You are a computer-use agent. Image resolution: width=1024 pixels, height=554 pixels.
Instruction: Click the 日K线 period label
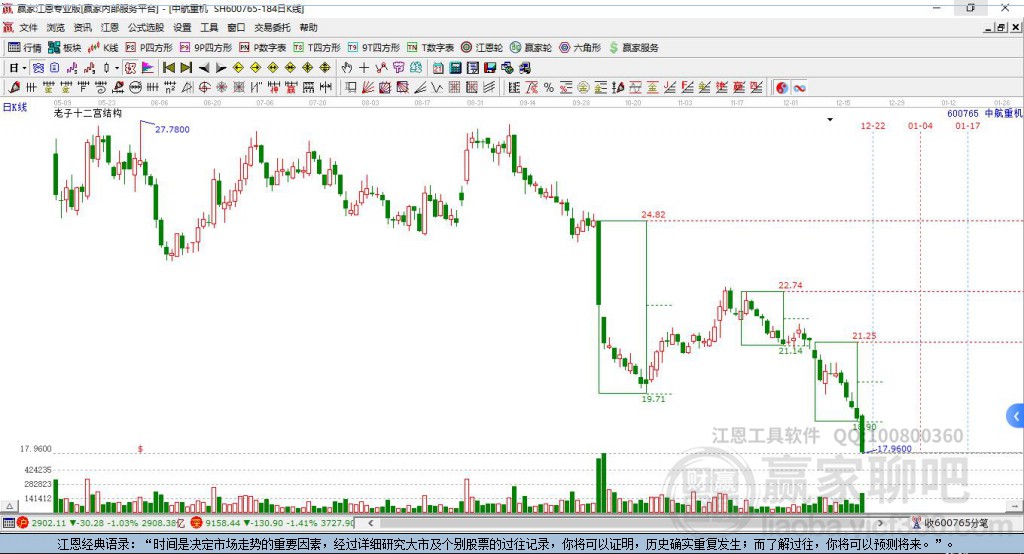[15, 107]
